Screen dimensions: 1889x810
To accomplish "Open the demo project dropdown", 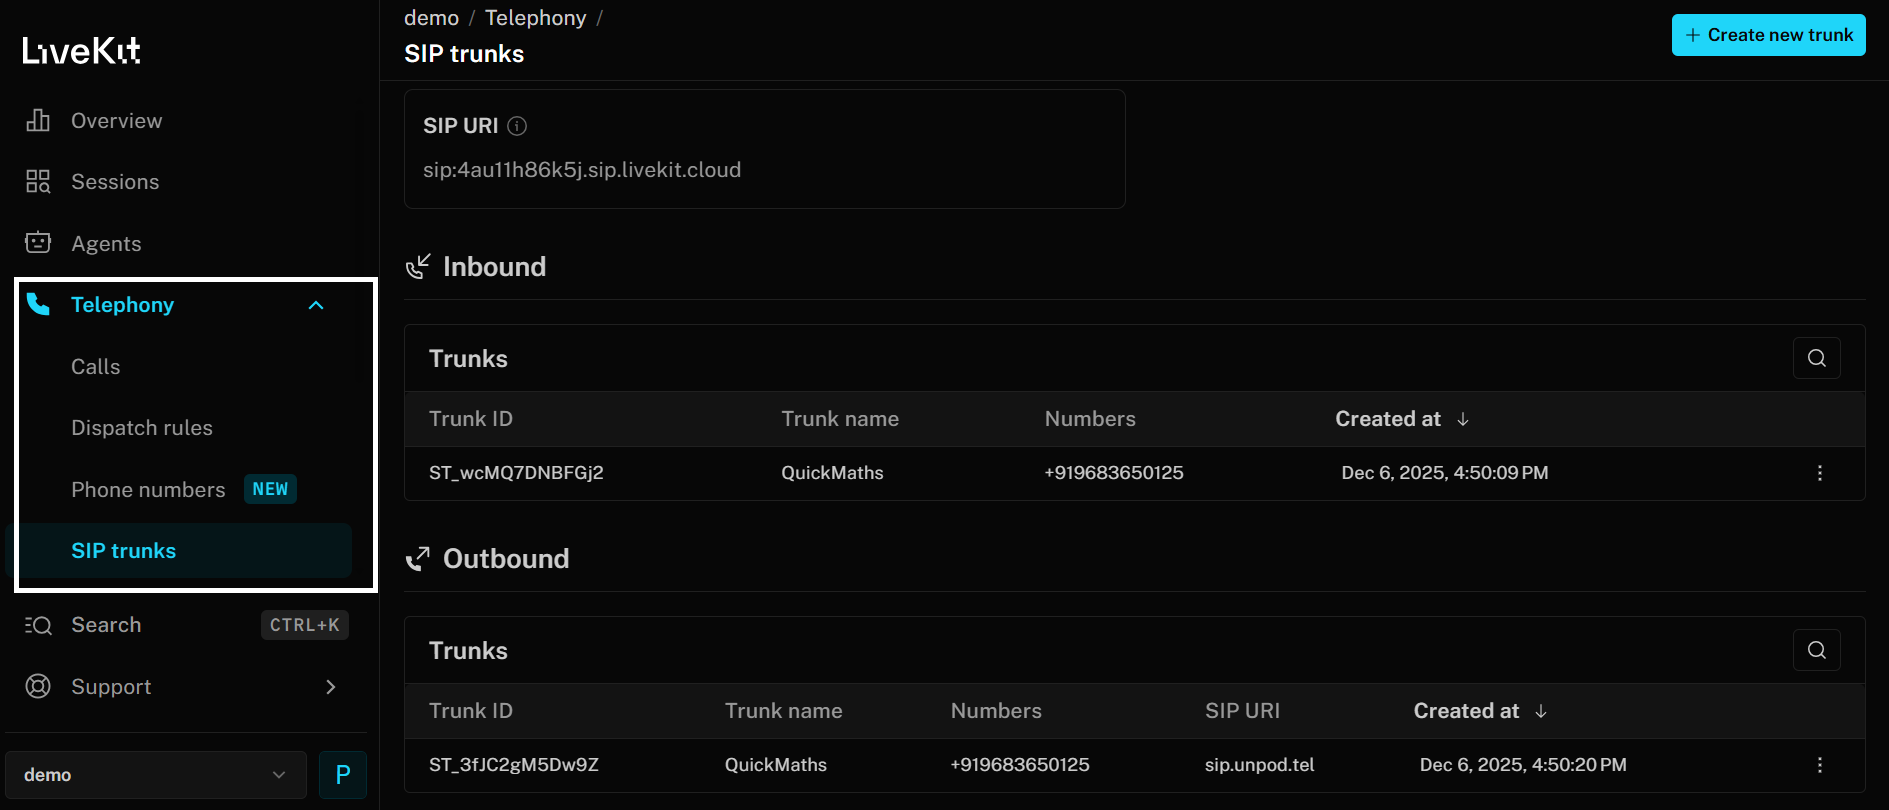I will click(x=155, y=774).
